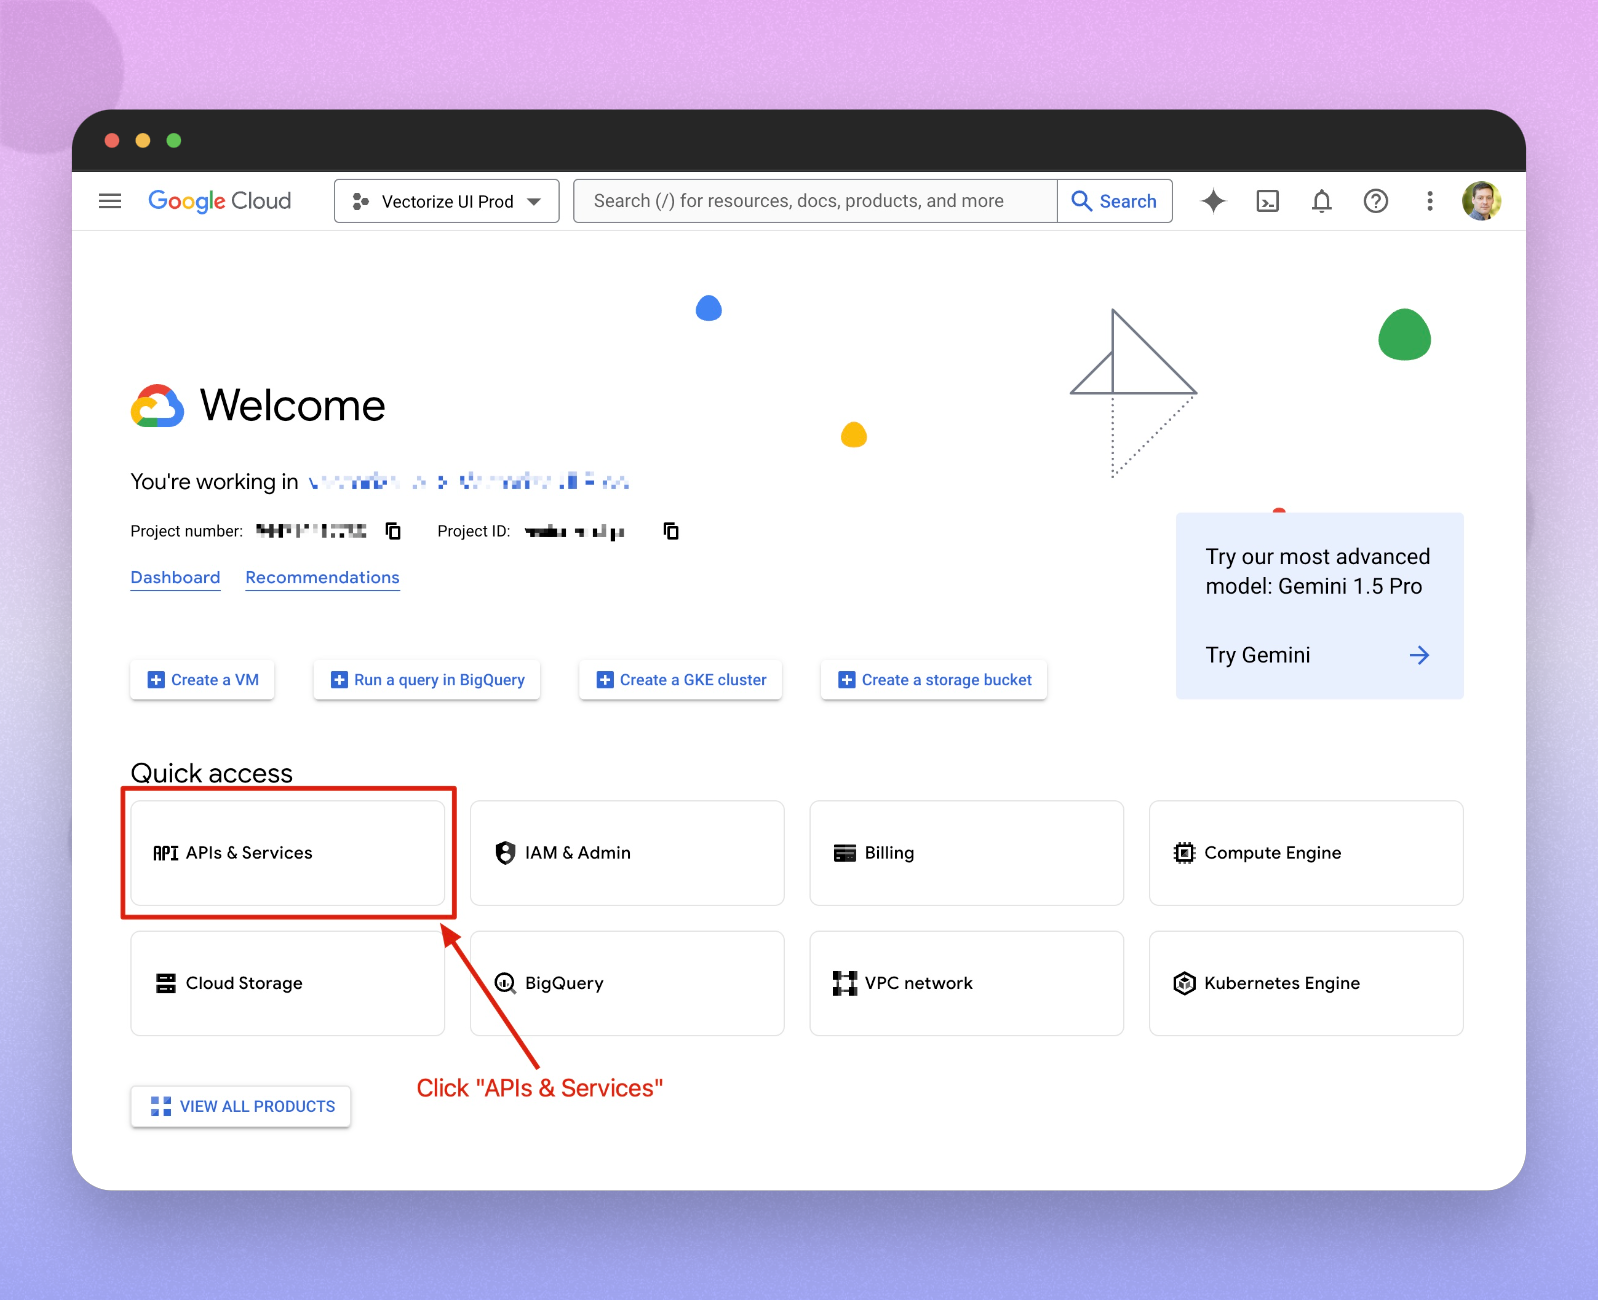Open the Recommendations link

pyautogui.click(x=322, y=578)
